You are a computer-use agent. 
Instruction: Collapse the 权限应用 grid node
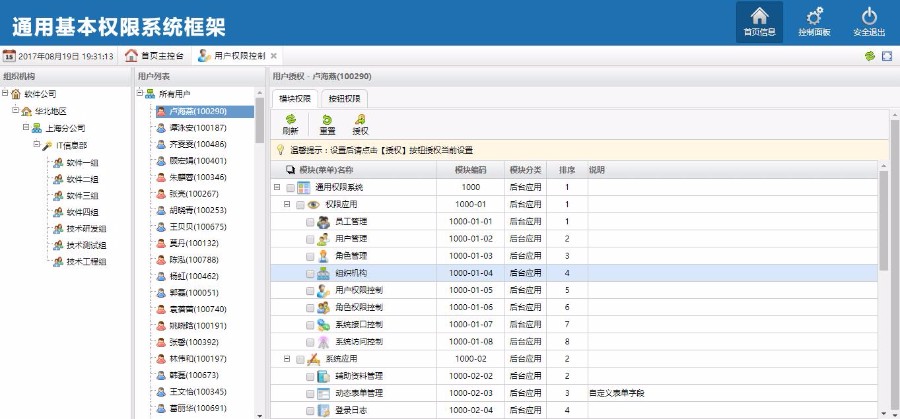pyautogui.click(x=287, y=204)
